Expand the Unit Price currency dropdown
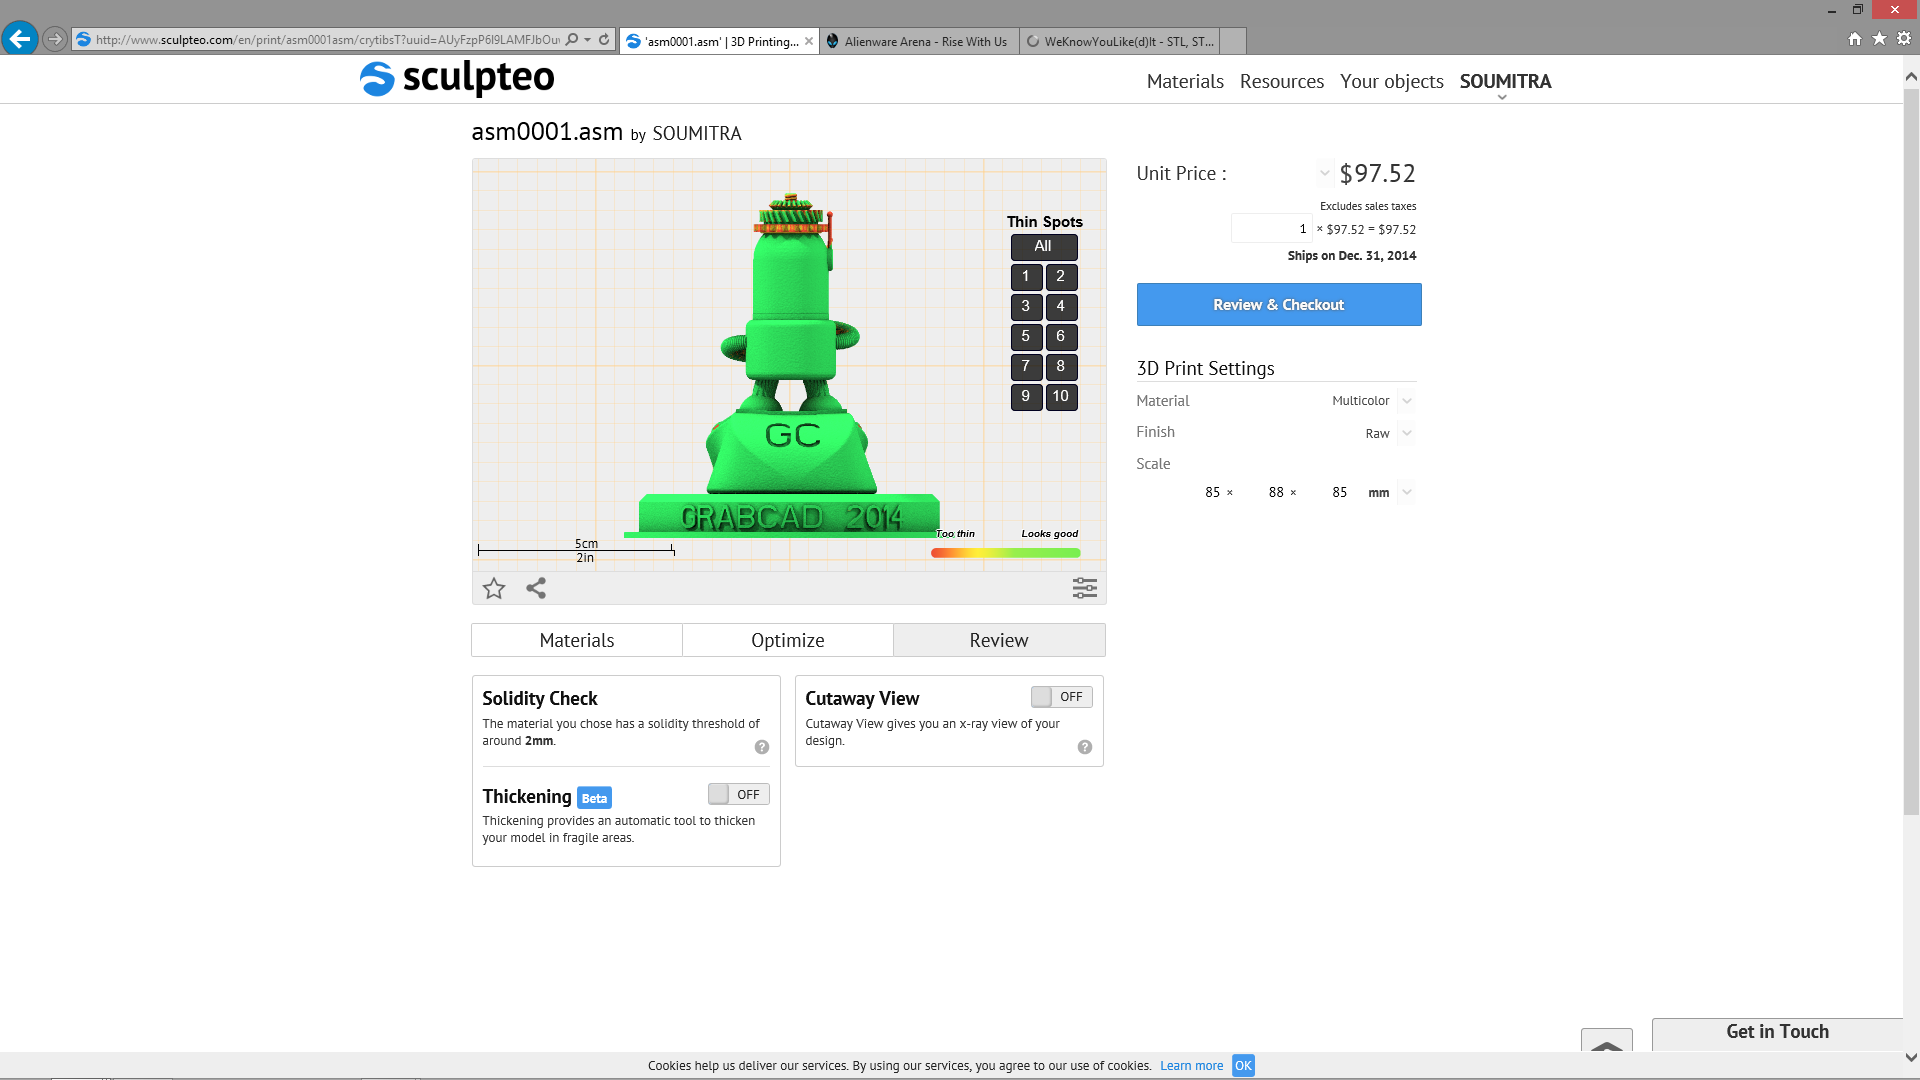Viewport: 1920px width, 1080px height. tap(1324, 173)
